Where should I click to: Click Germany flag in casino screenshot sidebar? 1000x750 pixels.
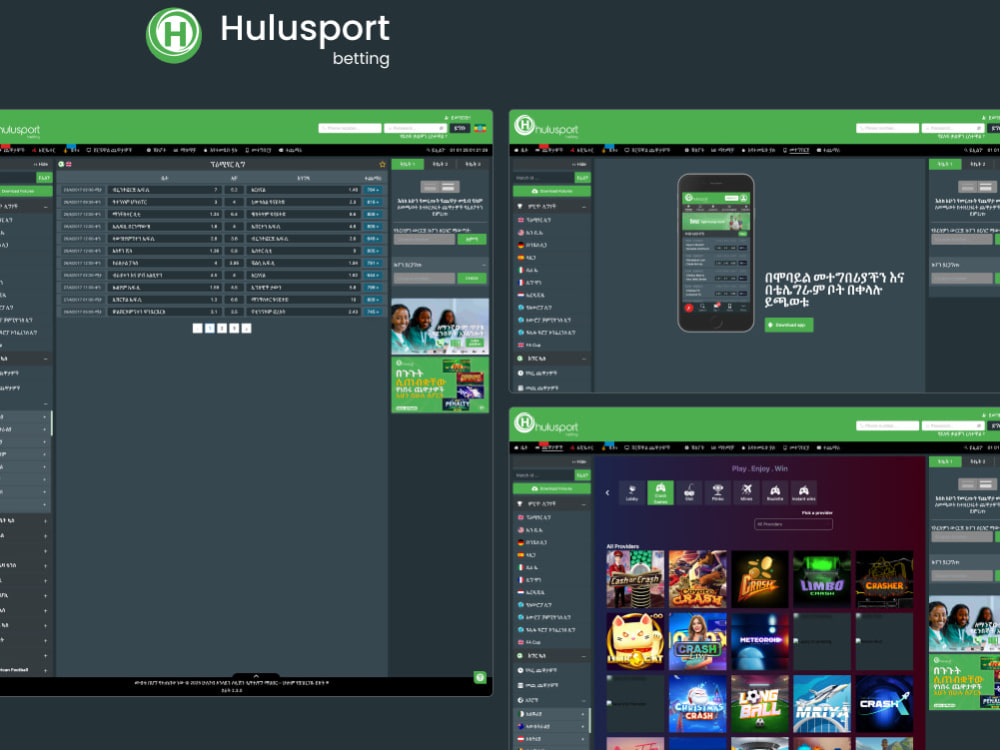click(520, 542)
